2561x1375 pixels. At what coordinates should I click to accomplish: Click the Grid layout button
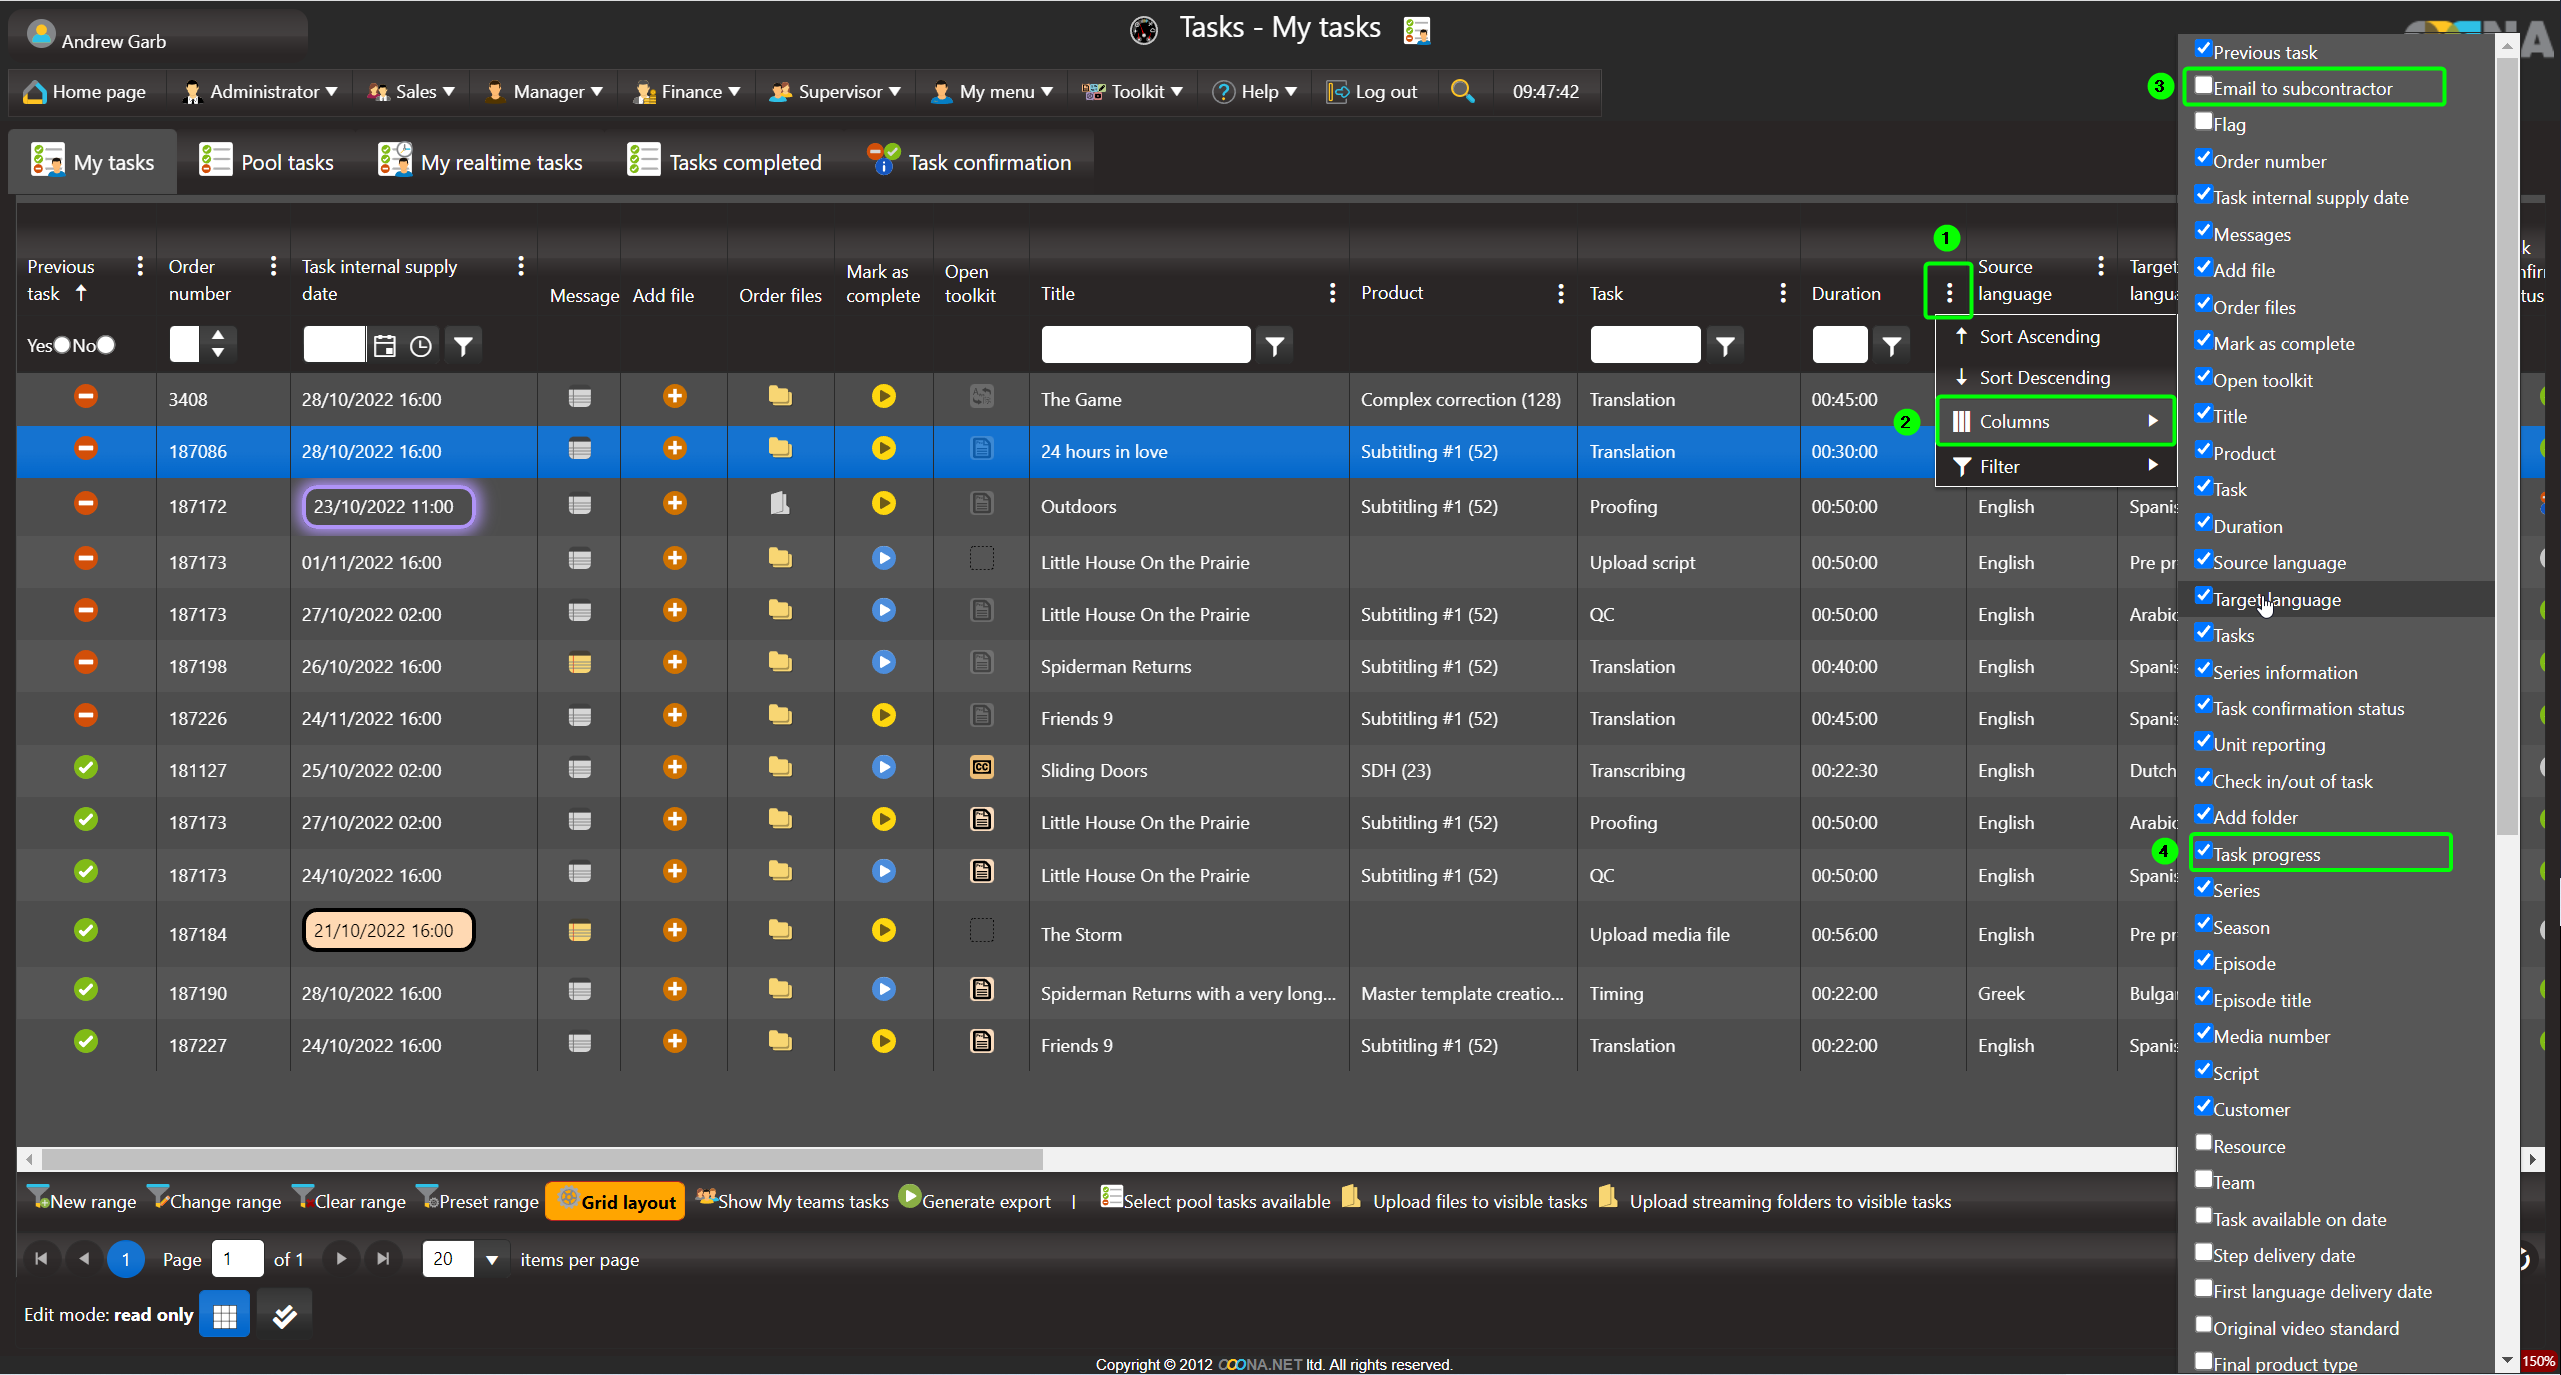616,1202
